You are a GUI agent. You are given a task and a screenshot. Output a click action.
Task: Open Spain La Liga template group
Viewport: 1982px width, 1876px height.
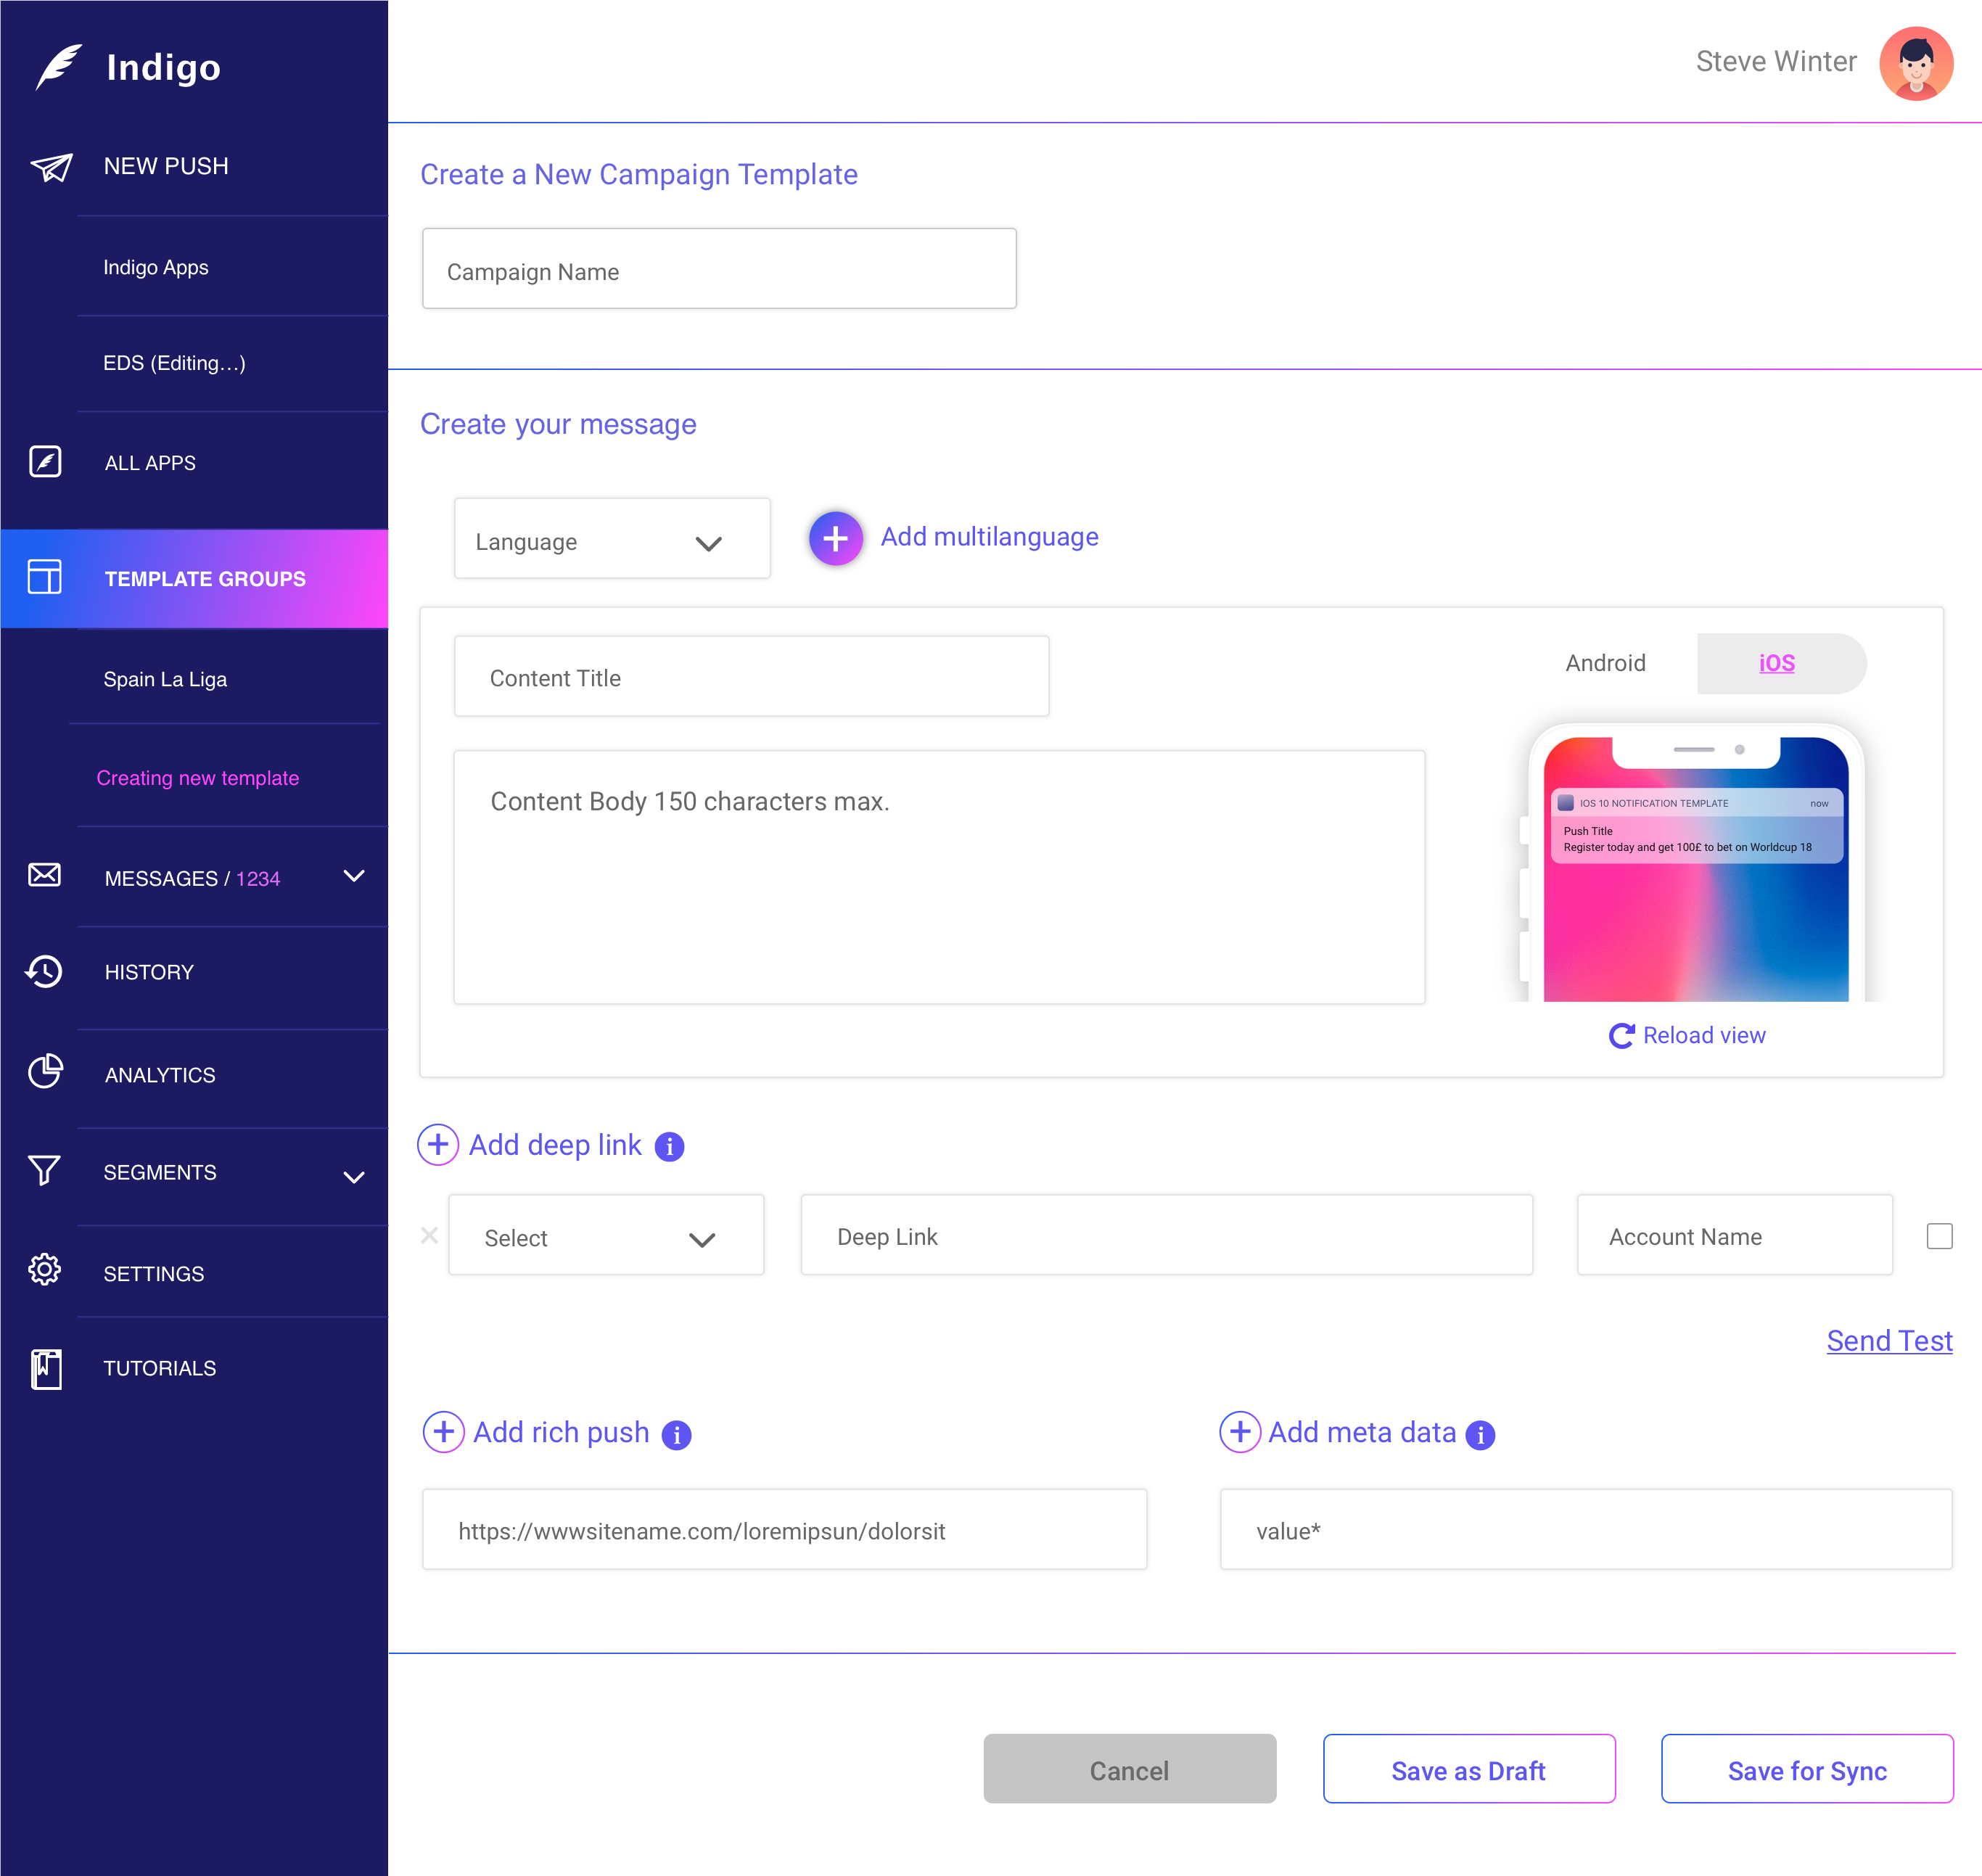(165, 679)
